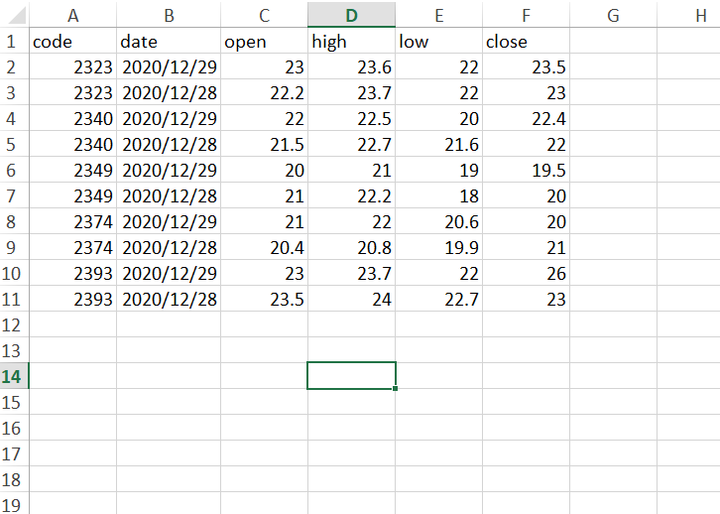Select row 14 header

[x=14, y=376]
